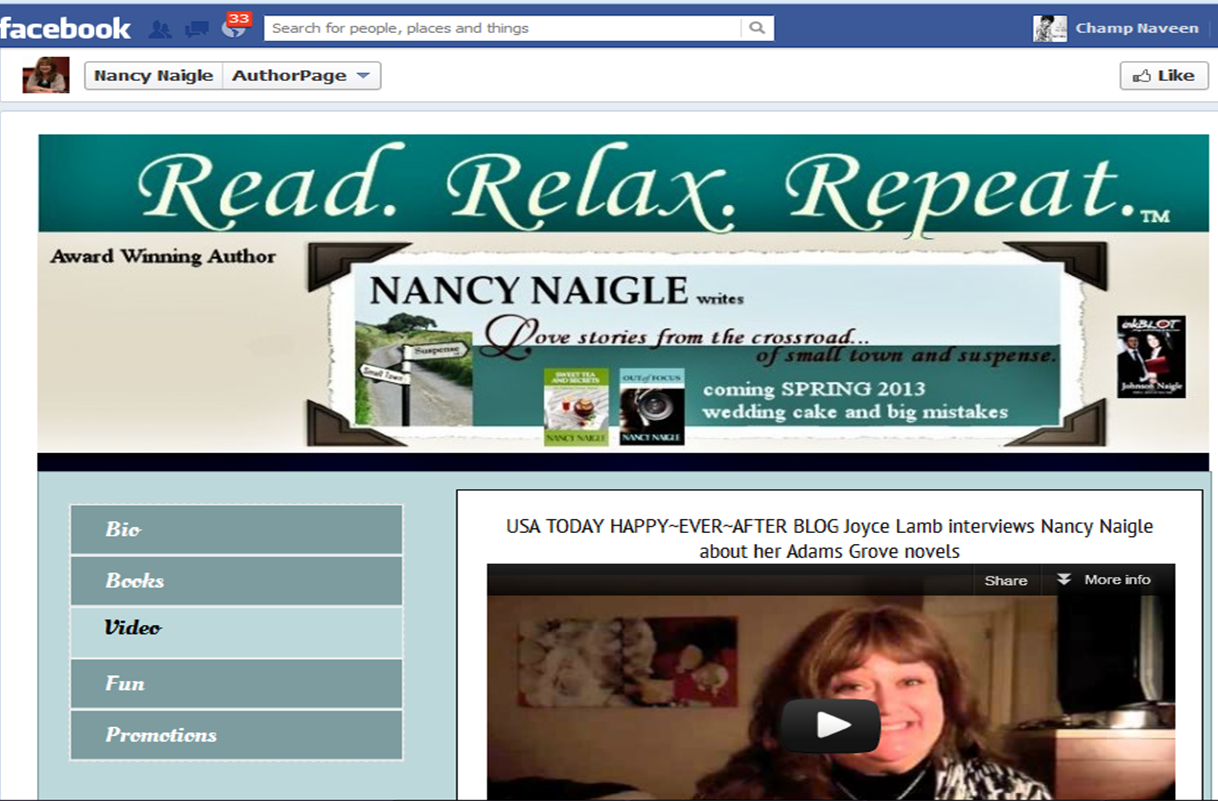Like the Nancy Naigle page
The width and height of the screenshot is (1218, 801).
pyautogui.click(x=1164, y=76)
